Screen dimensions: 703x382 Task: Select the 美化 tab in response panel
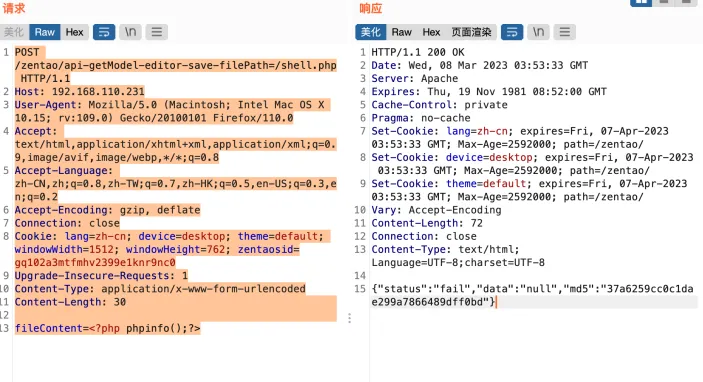coord(370,32)
